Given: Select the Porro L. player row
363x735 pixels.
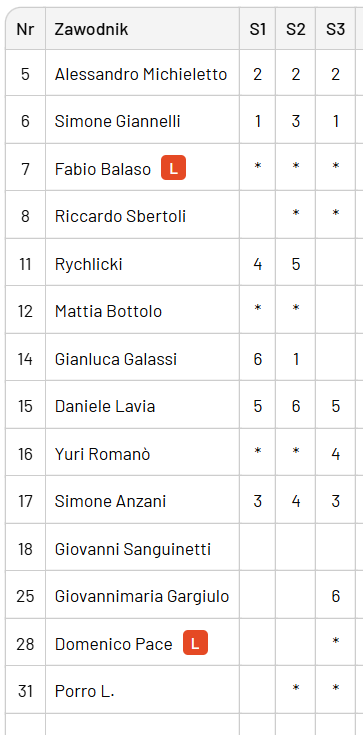Looking at the screenshot, I should click(184, 690).
